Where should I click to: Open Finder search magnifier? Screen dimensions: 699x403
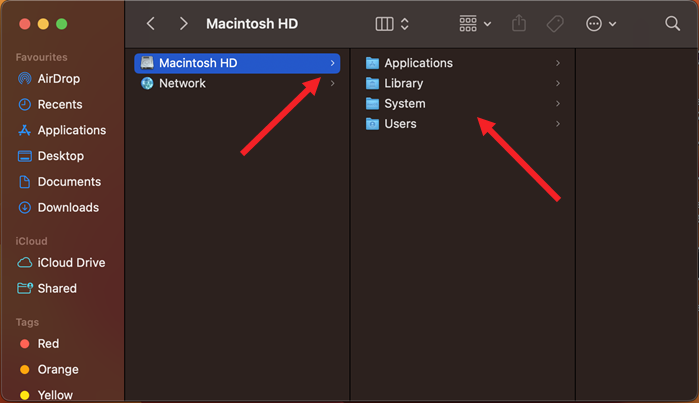672,23
